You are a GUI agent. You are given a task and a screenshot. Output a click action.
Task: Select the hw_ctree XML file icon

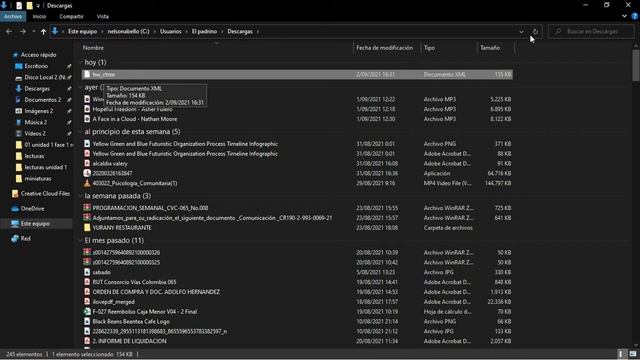[87, 75]
